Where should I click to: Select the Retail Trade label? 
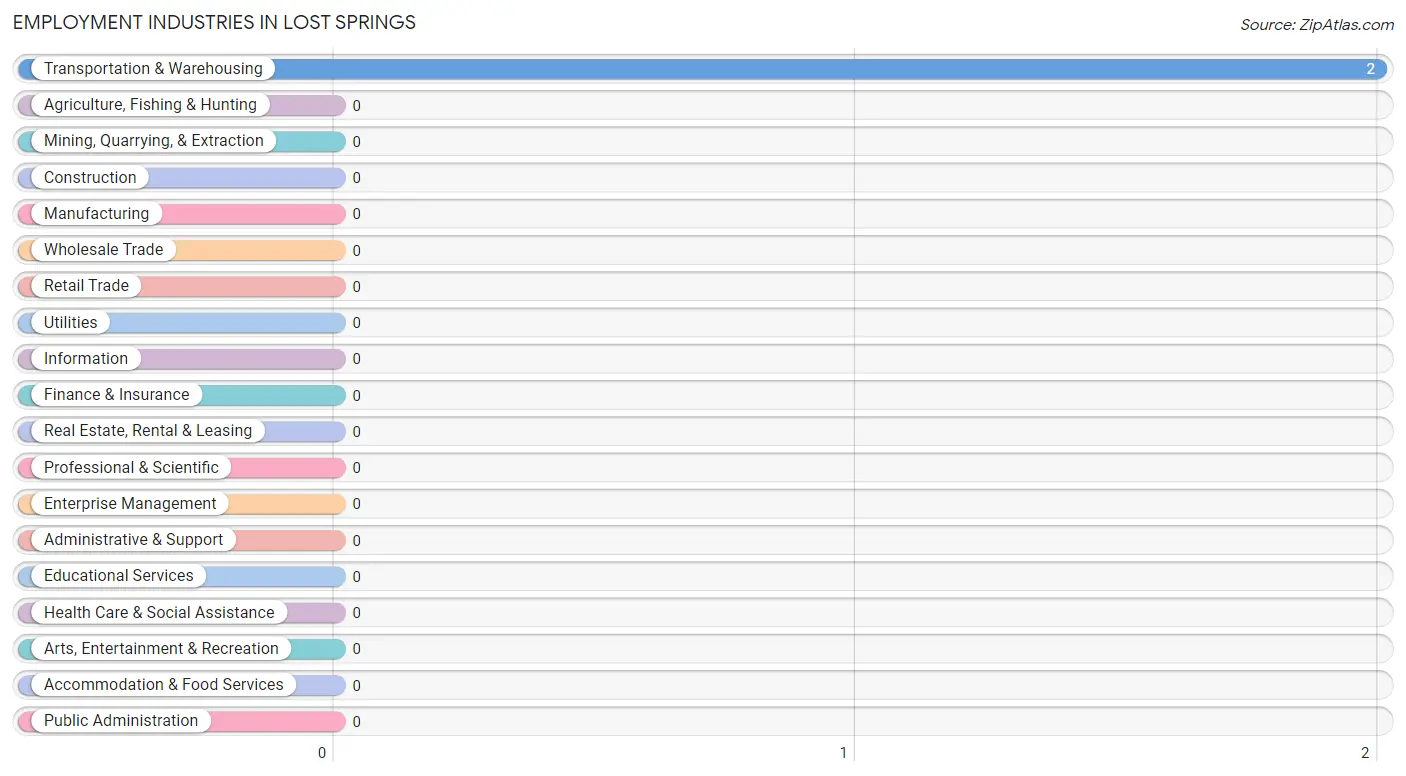click(x=86, y=286)
